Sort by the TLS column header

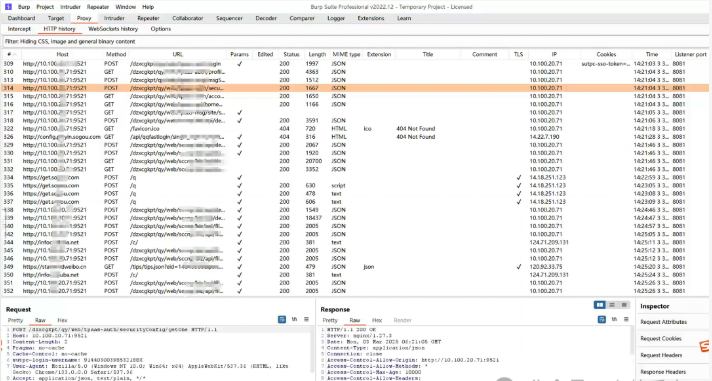[x=518, y=54]
